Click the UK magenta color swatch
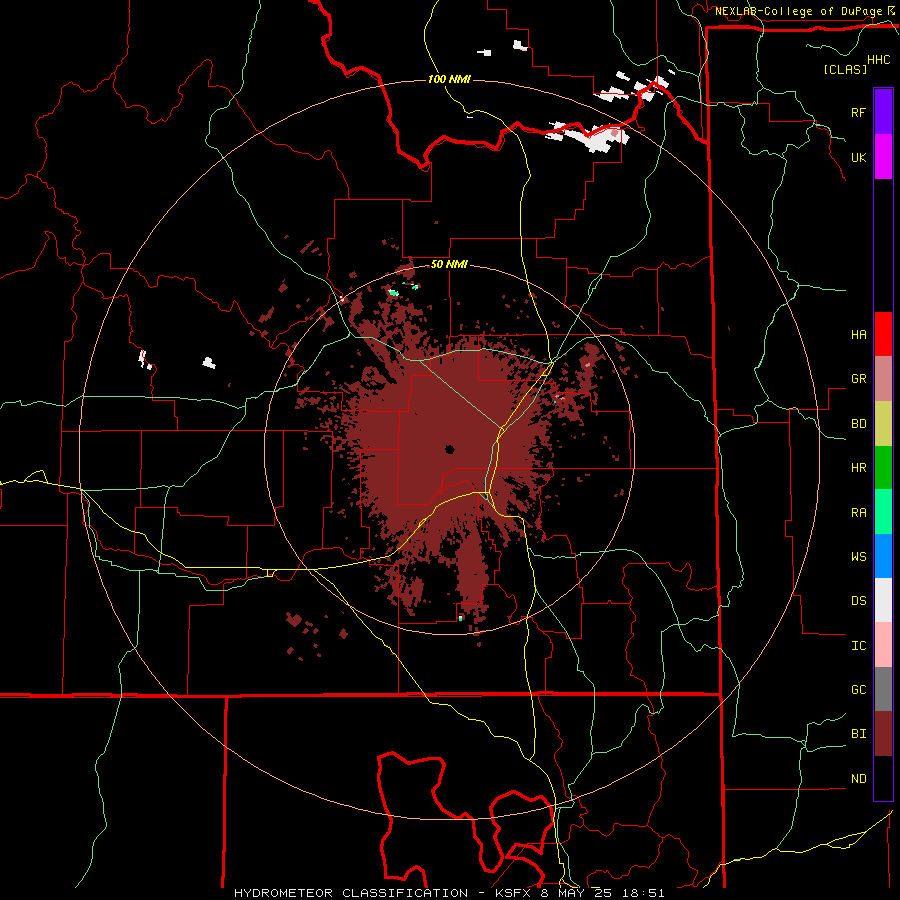Image resolution: width=900 pixels, height=900 pixels. click(x=883, y=157)
